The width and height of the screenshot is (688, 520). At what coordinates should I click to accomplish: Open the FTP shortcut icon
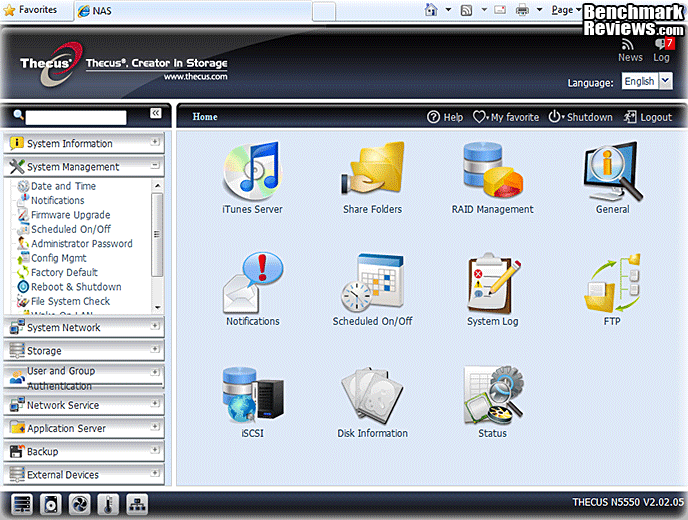pyautogui.click(x=612, y=283)
